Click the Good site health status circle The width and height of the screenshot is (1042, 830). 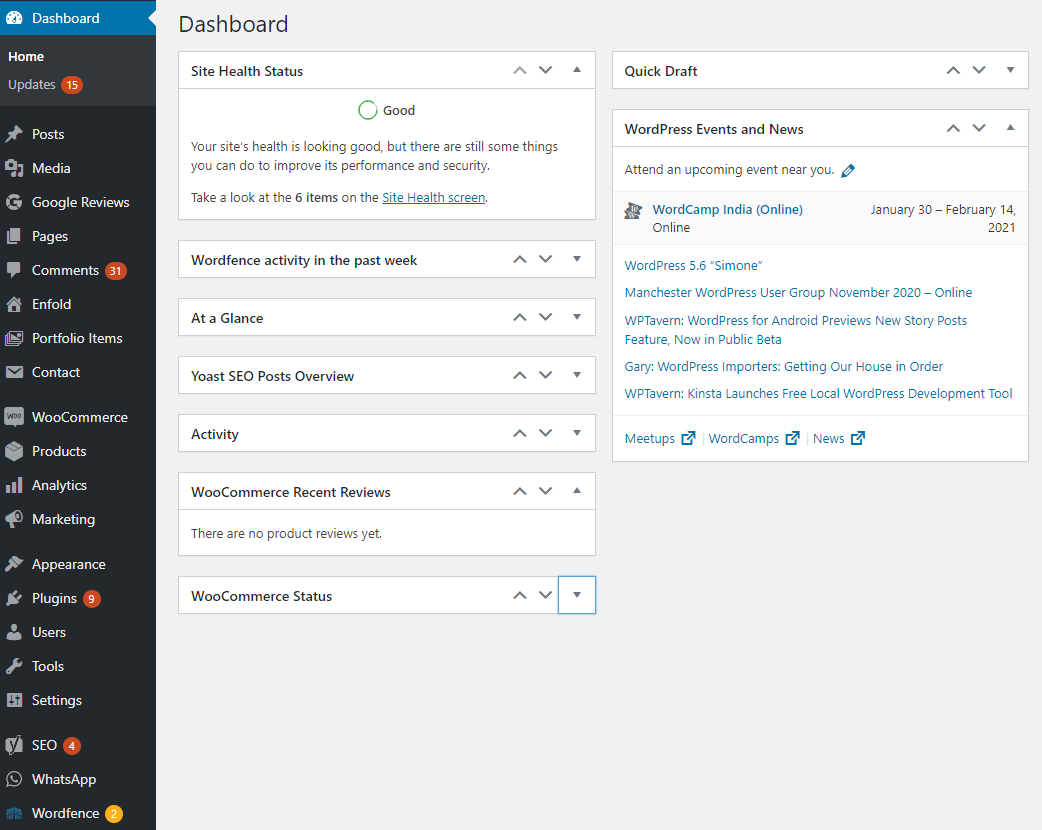tap(367, 110)
